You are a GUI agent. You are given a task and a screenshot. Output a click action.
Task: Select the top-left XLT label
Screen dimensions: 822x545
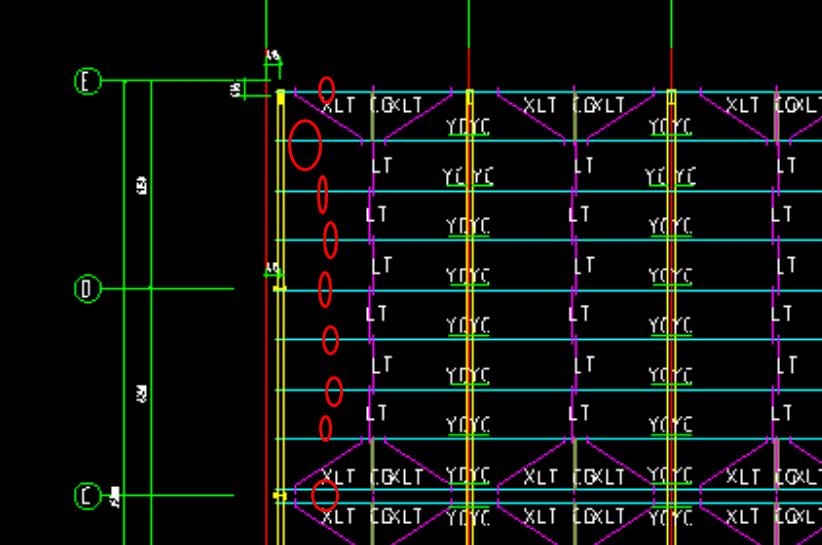click(338, 106)
